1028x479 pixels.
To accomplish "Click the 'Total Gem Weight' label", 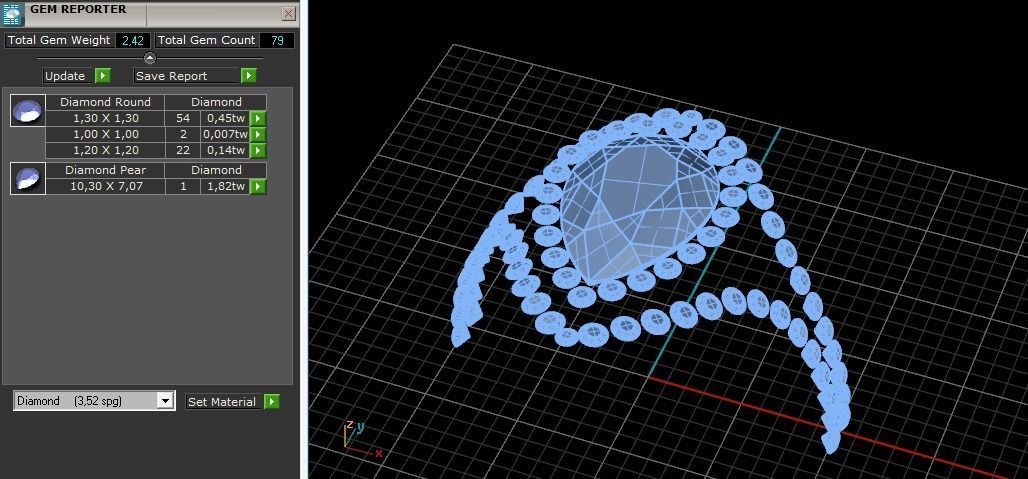I will (x=59, y=40).
